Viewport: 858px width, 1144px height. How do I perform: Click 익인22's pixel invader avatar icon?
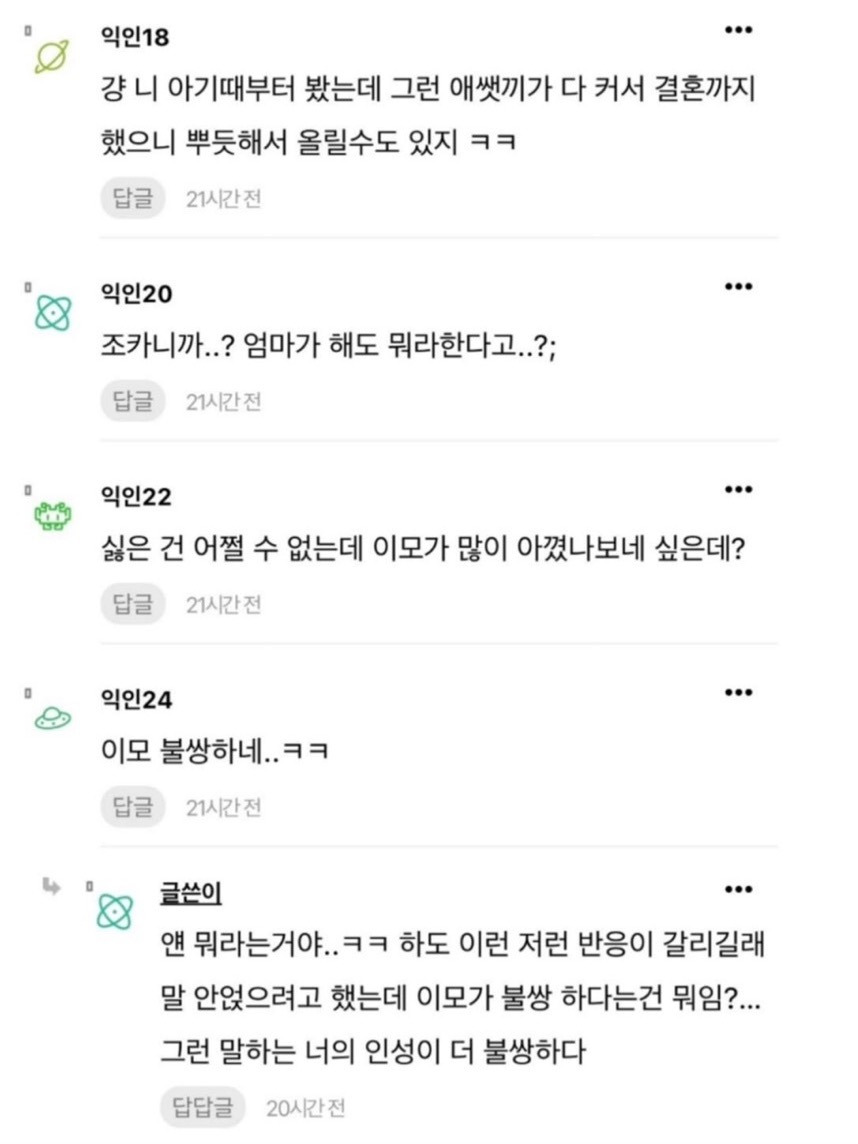[x=49, y=516]
